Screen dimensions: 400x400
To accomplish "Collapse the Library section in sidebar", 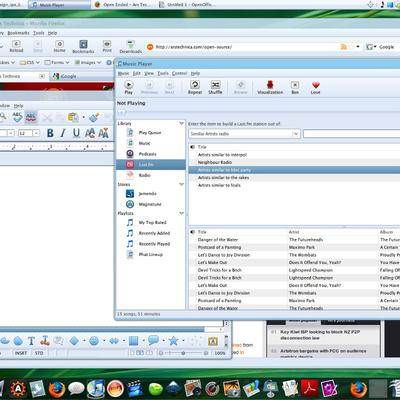I will click(x=181, y=124).
